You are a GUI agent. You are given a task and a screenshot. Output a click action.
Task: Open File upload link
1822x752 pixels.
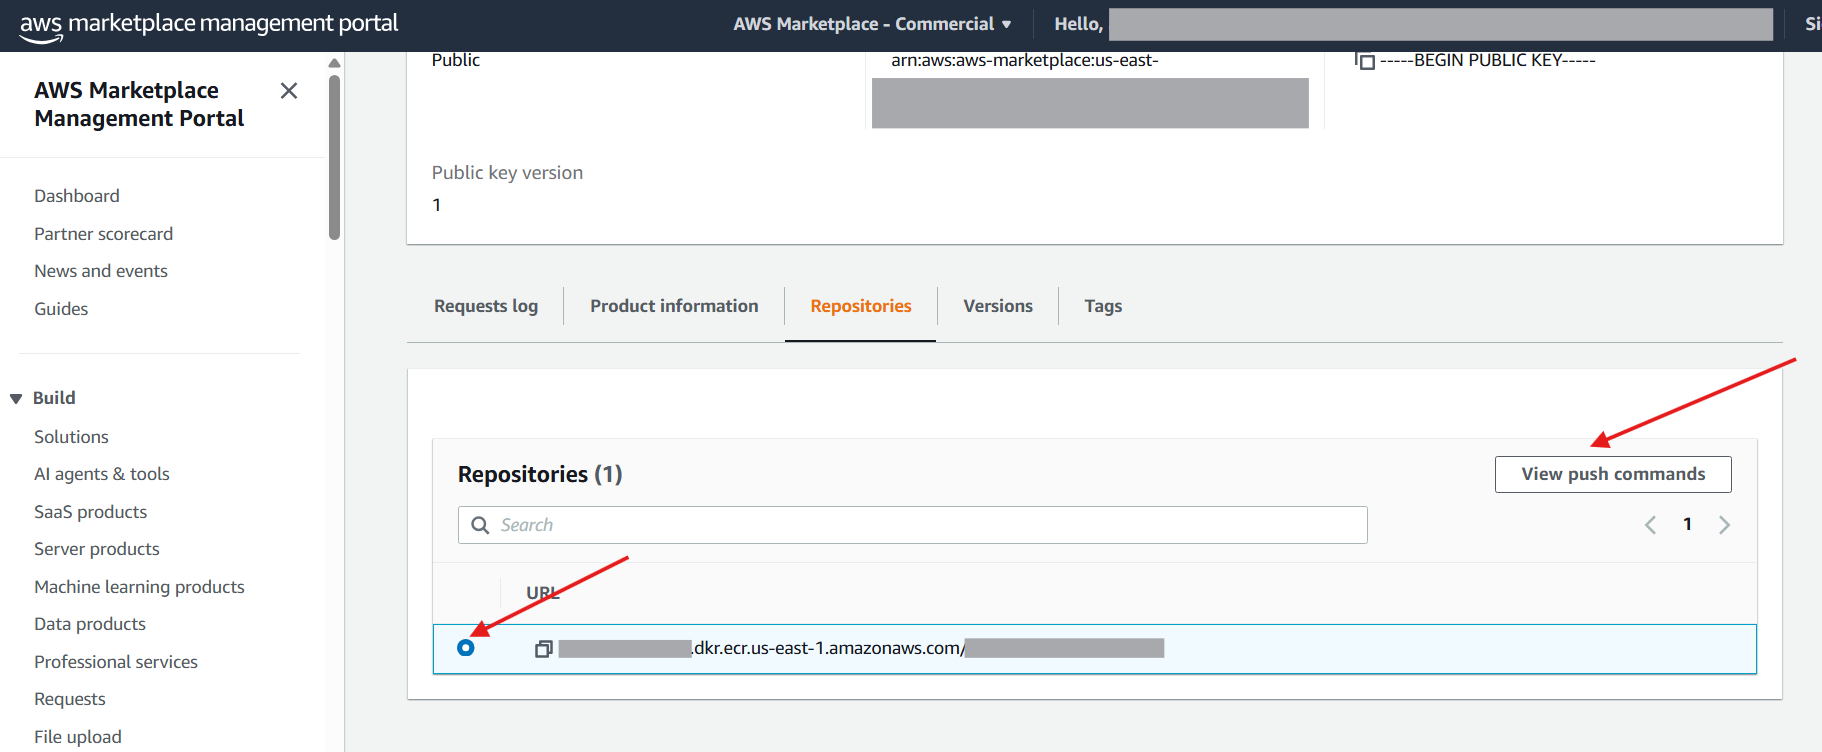tap(78, 737)
